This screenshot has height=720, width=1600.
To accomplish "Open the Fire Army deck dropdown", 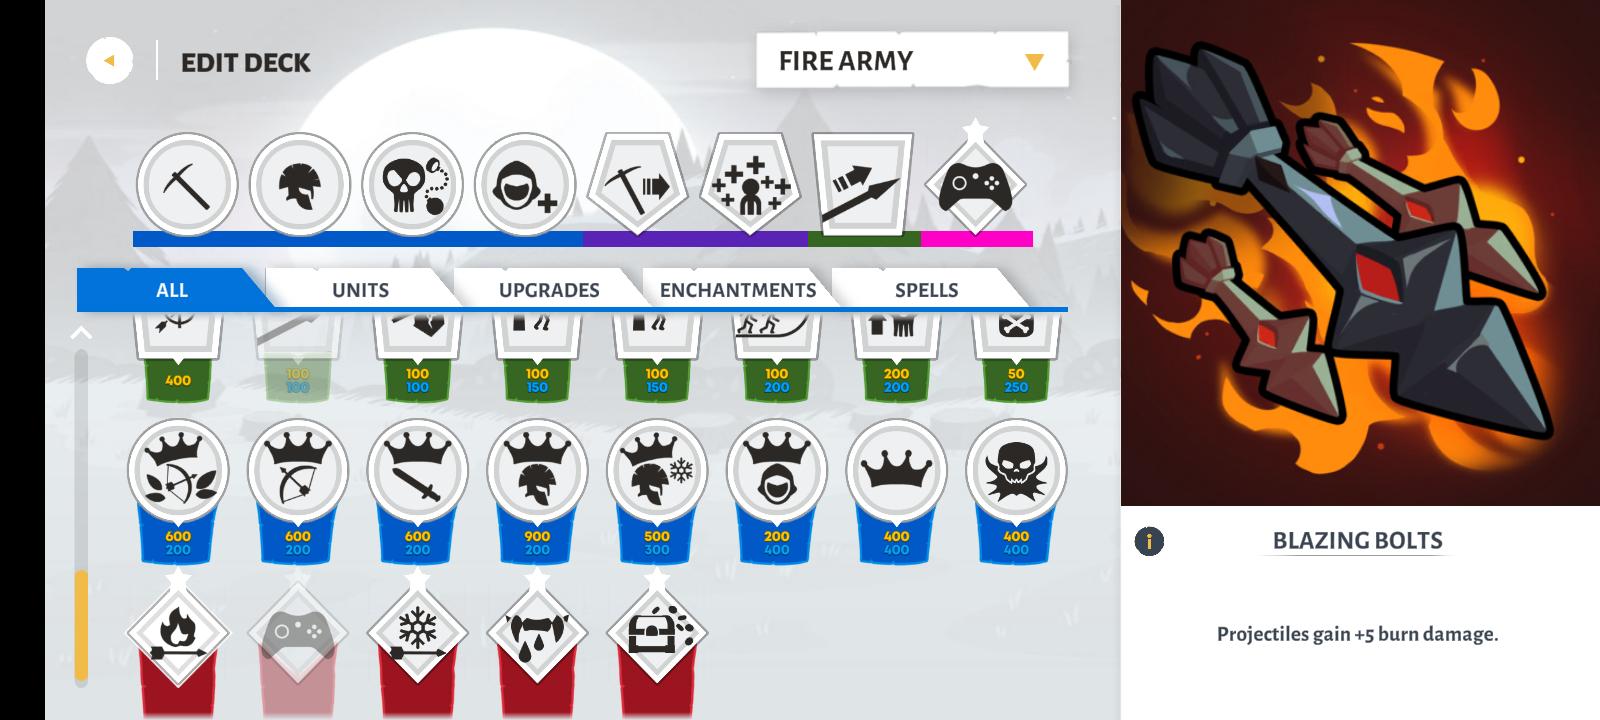I will coord(912,60).
